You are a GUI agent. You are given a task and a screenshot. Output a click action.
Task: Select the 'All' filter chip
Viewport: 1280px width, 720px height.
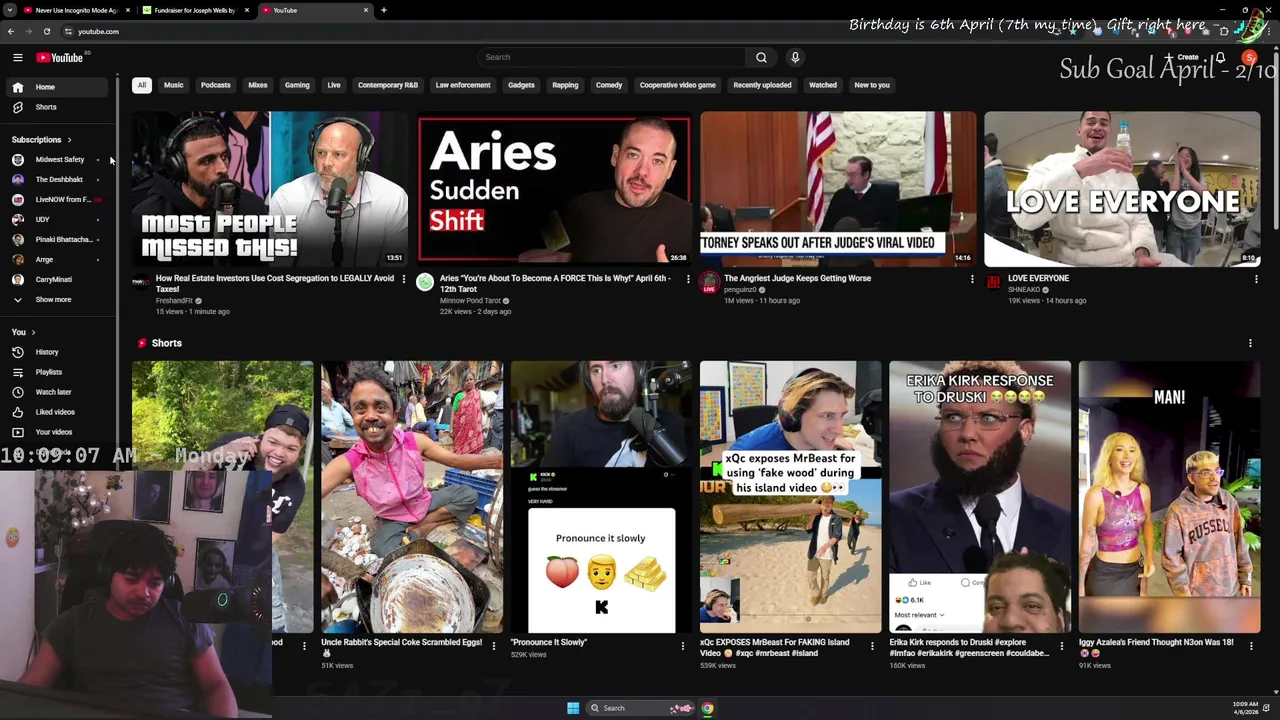point(142,85)
